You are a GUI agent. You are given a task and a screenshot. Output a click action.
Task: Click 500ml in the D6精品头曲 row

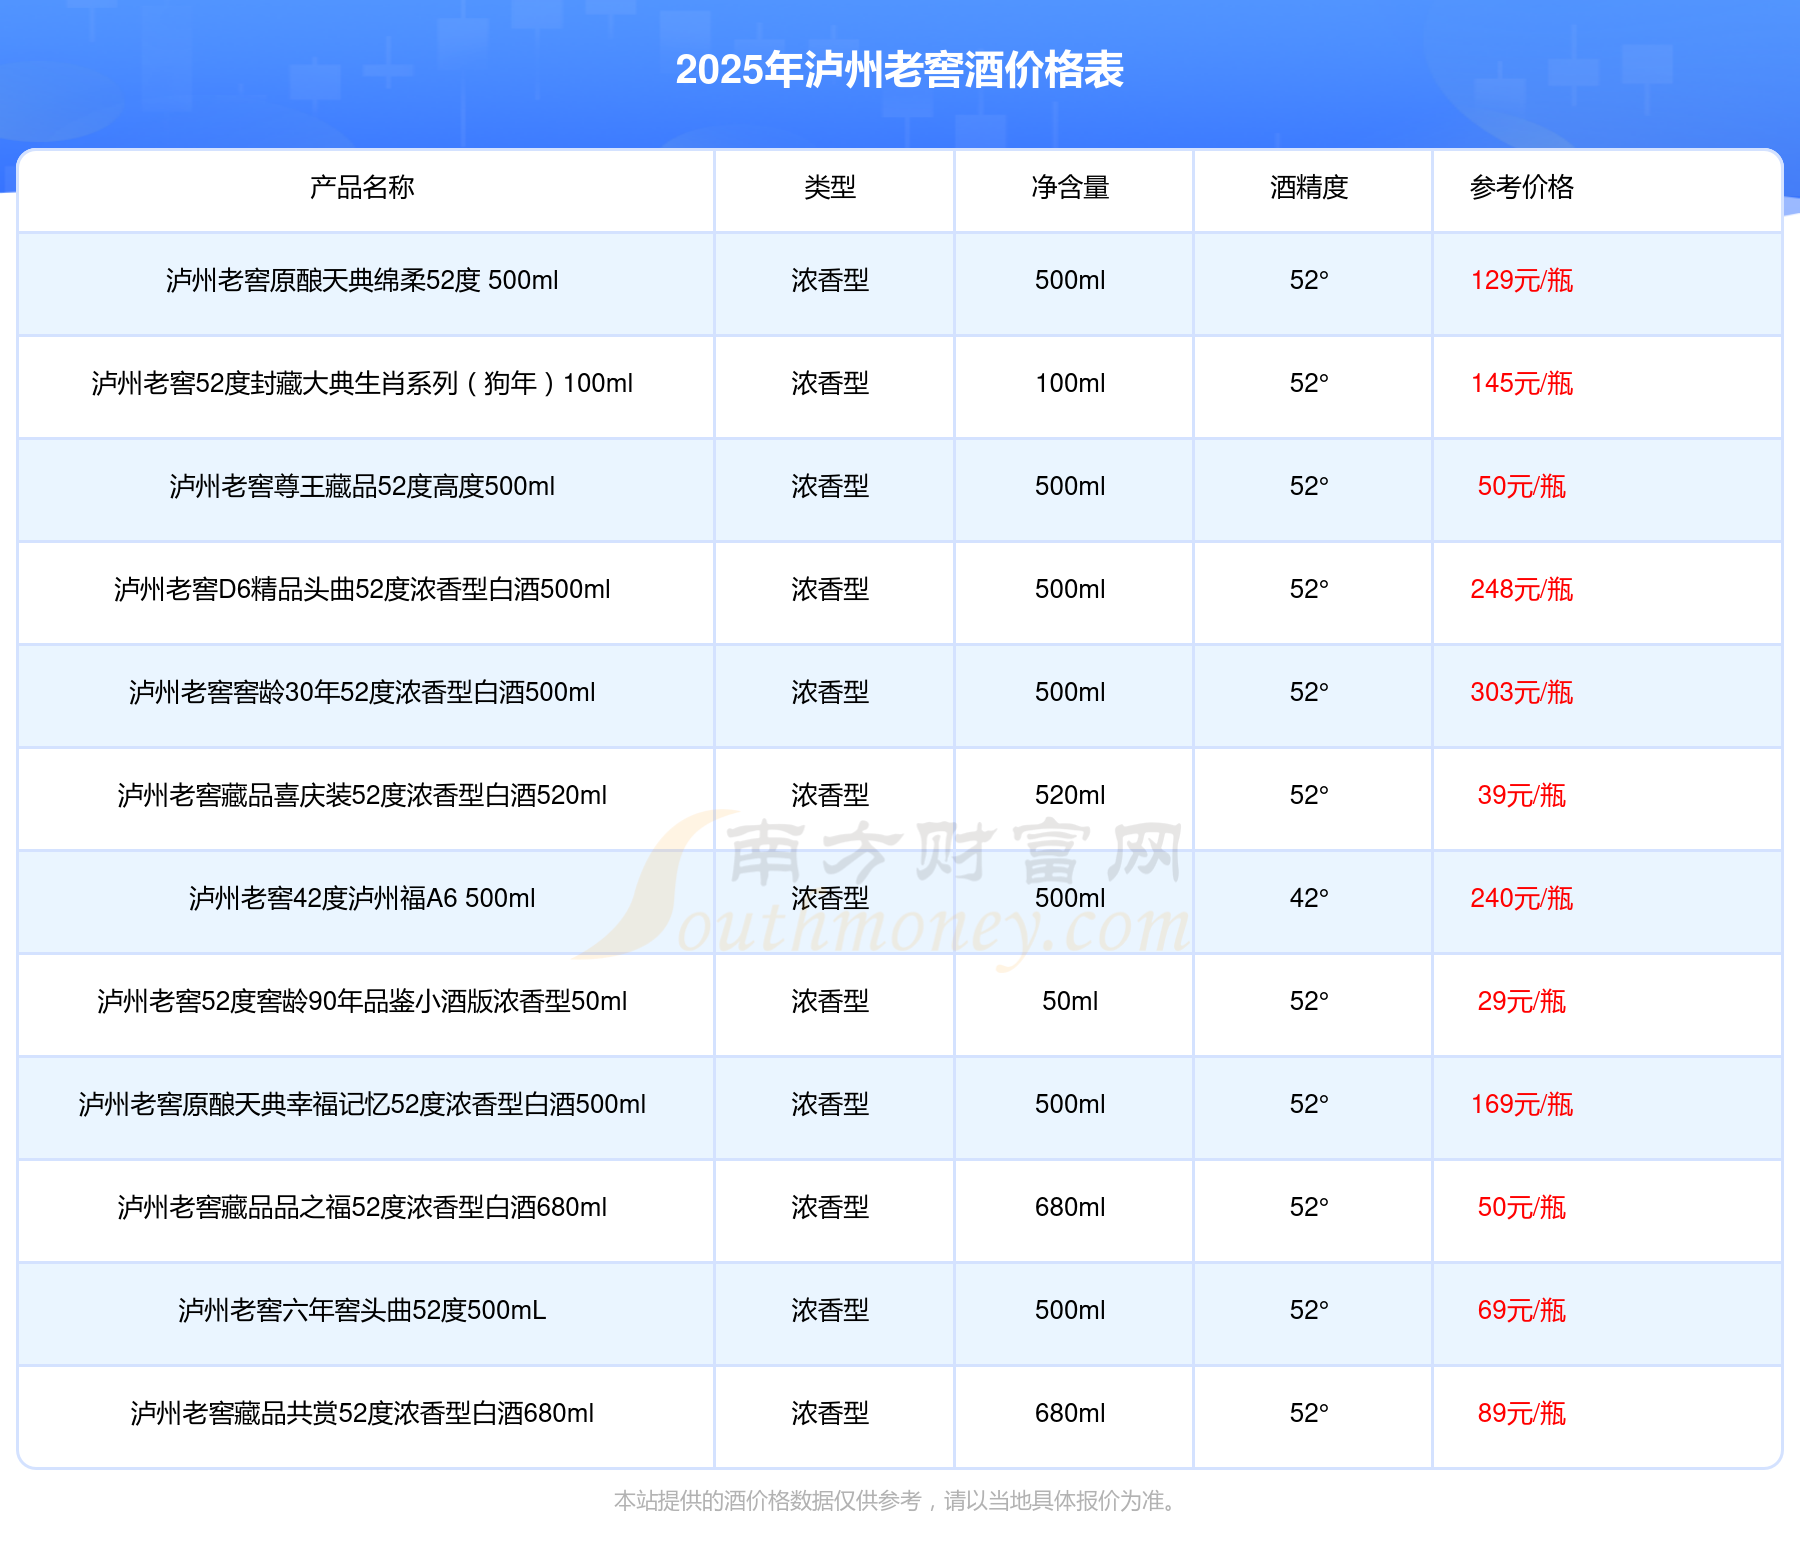click(1070, 589)
